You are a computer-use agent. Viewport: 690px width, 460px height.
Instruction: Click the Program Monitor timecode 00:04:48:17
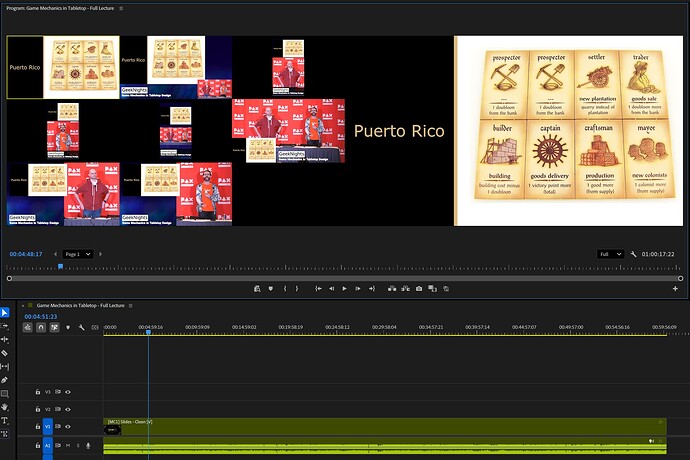click(x=26, y=254)
